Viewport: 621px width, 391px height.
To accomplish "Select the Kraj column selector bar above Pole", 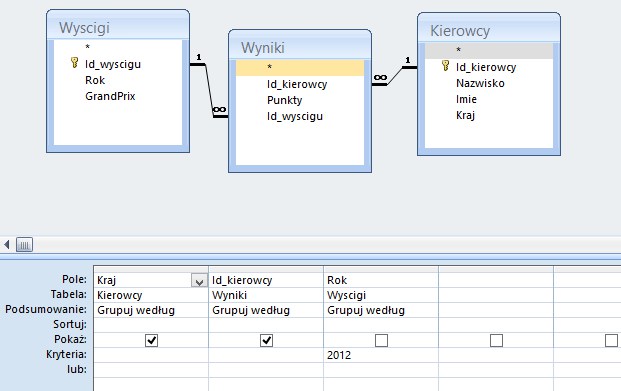I will coord(151,269).
